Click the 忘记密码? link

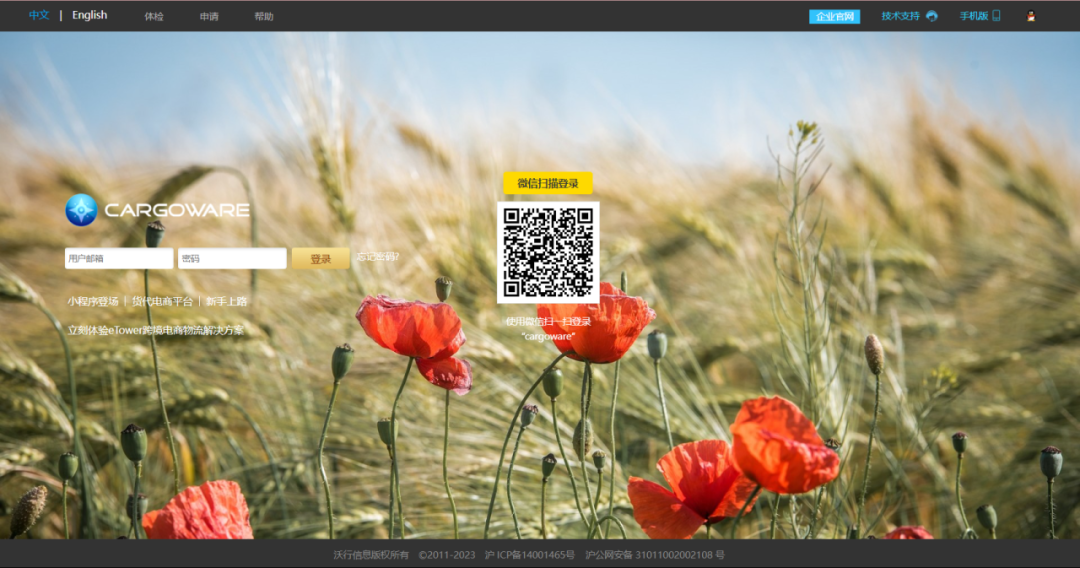click(378, 257)
